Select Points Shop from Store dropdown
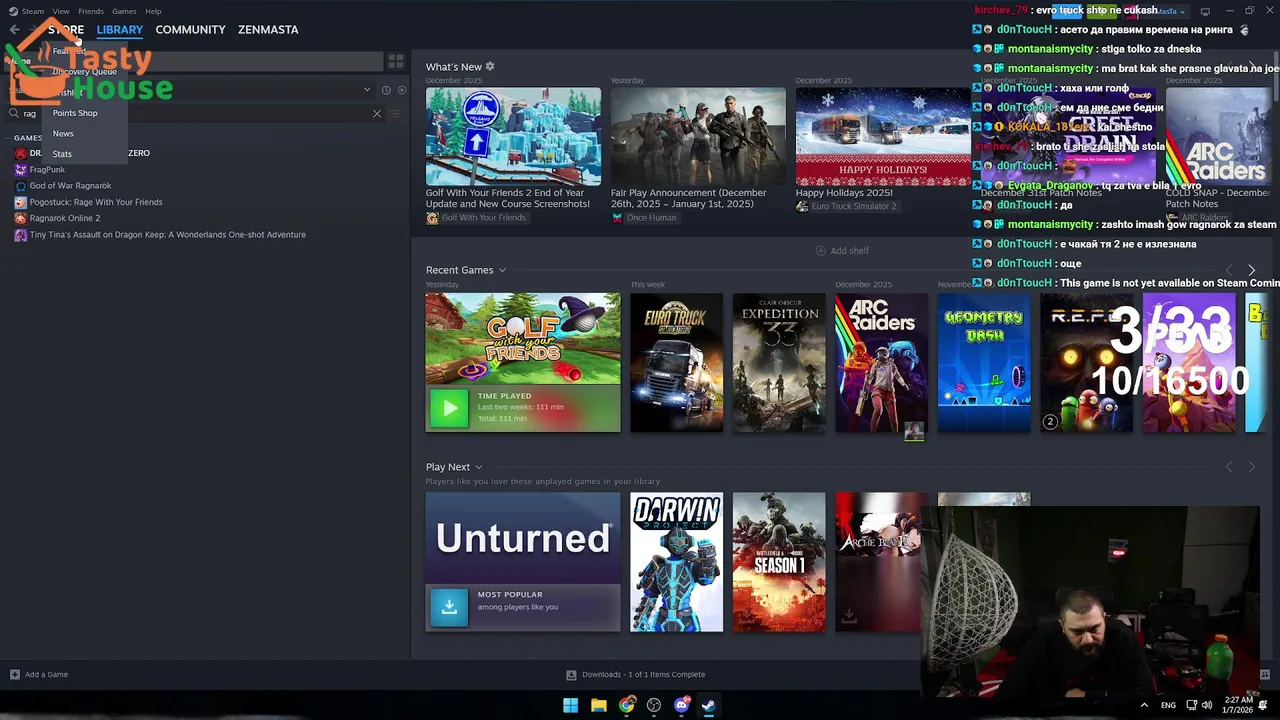Image resolution: width=1280 pixels, height=720 pixels. click(x=75, y=113)
